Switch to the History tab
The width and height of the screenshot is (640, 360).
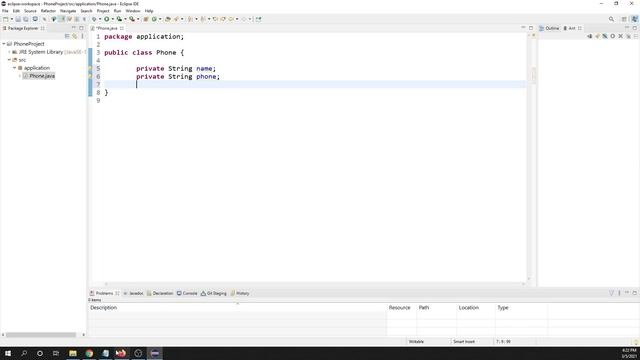[240, 293]
